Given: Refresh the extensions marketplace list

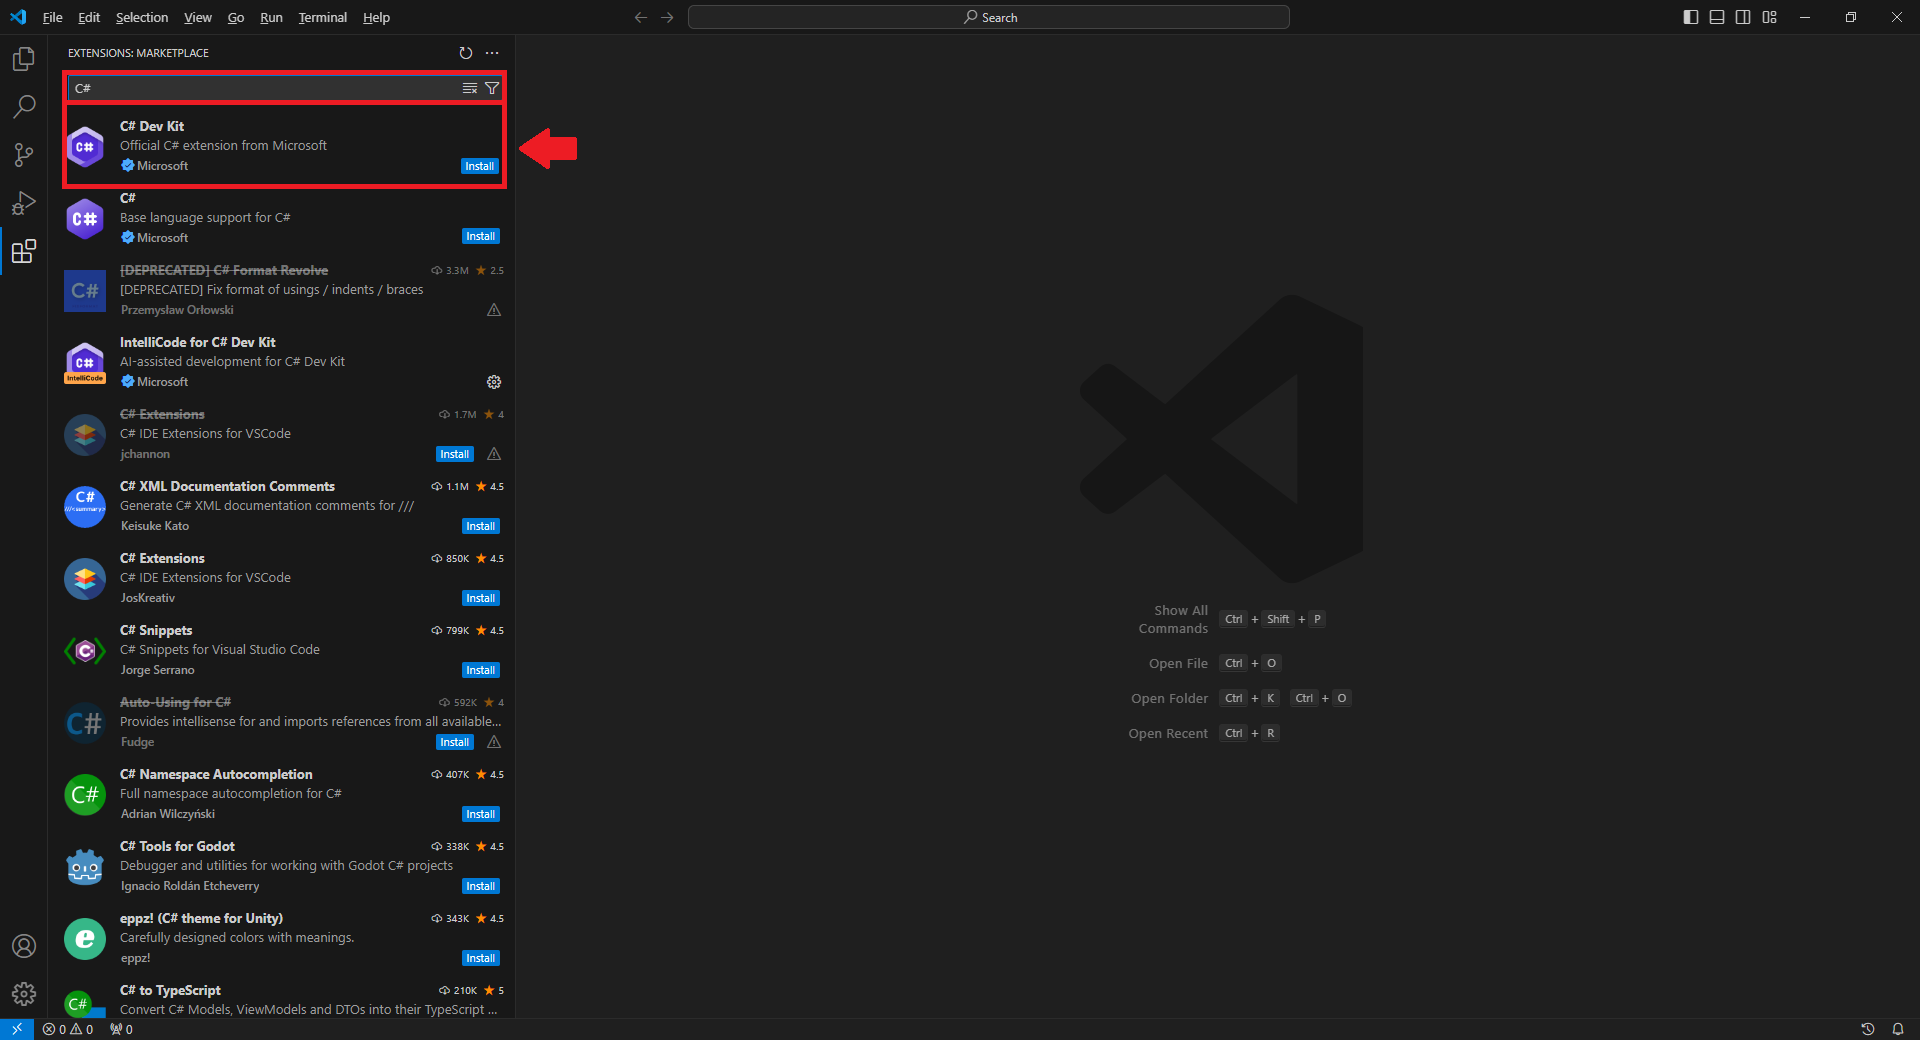Looking at the screenshot, I should 464,53.
